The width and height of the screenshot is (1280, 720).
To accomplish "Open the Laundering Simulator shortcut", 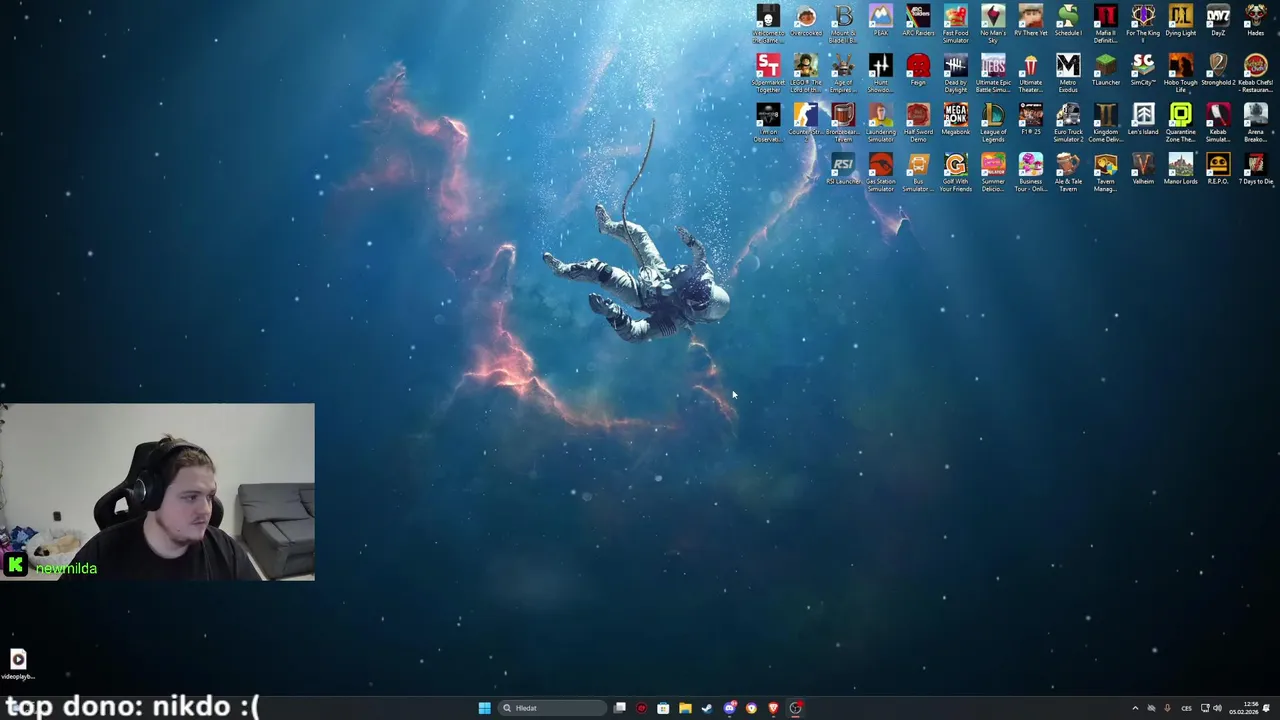I will pyautogui.click(x=880, y=121).
